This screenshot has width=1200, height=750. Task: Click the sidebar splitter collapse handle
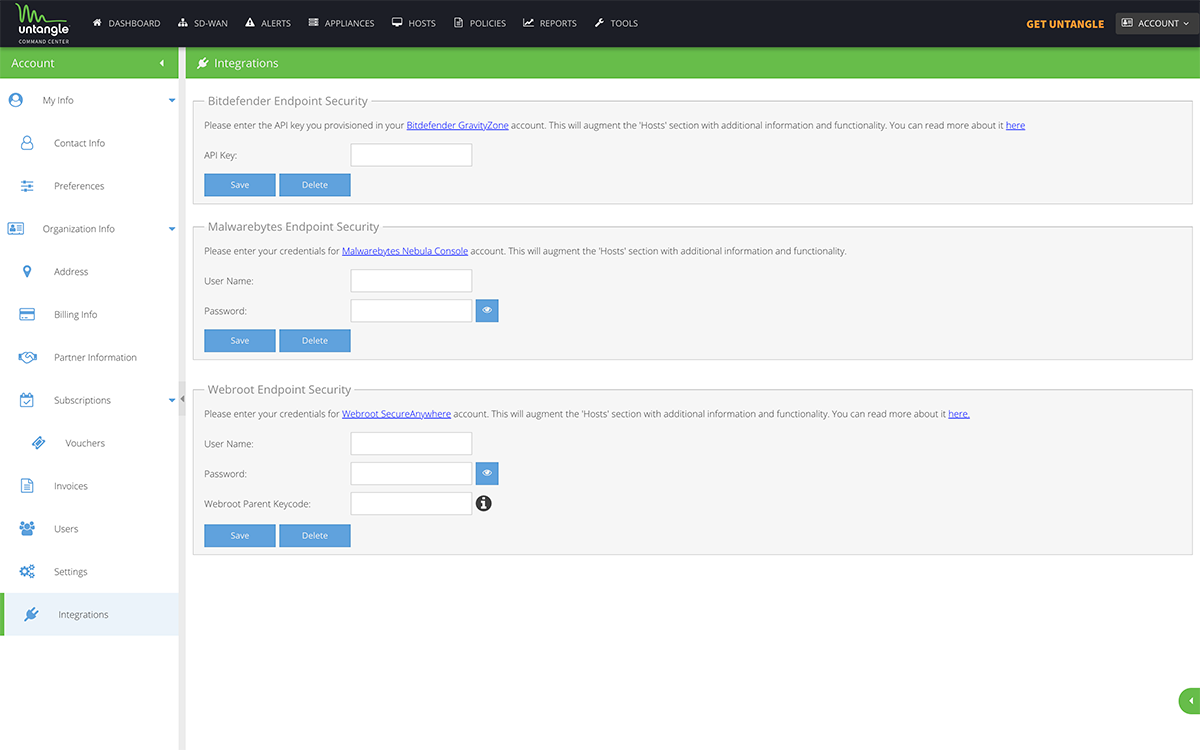pos(182,399)
